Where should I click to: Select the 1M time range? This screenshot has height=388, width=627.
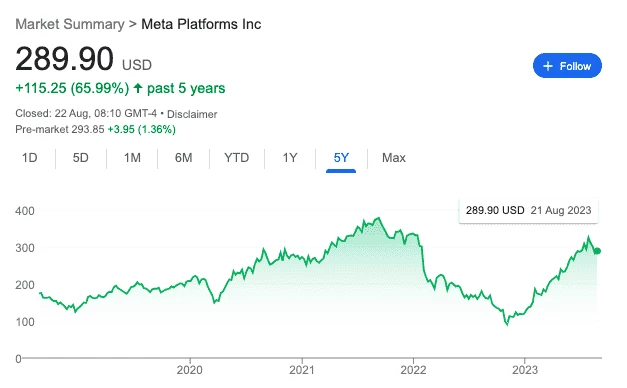click(132, 158)
